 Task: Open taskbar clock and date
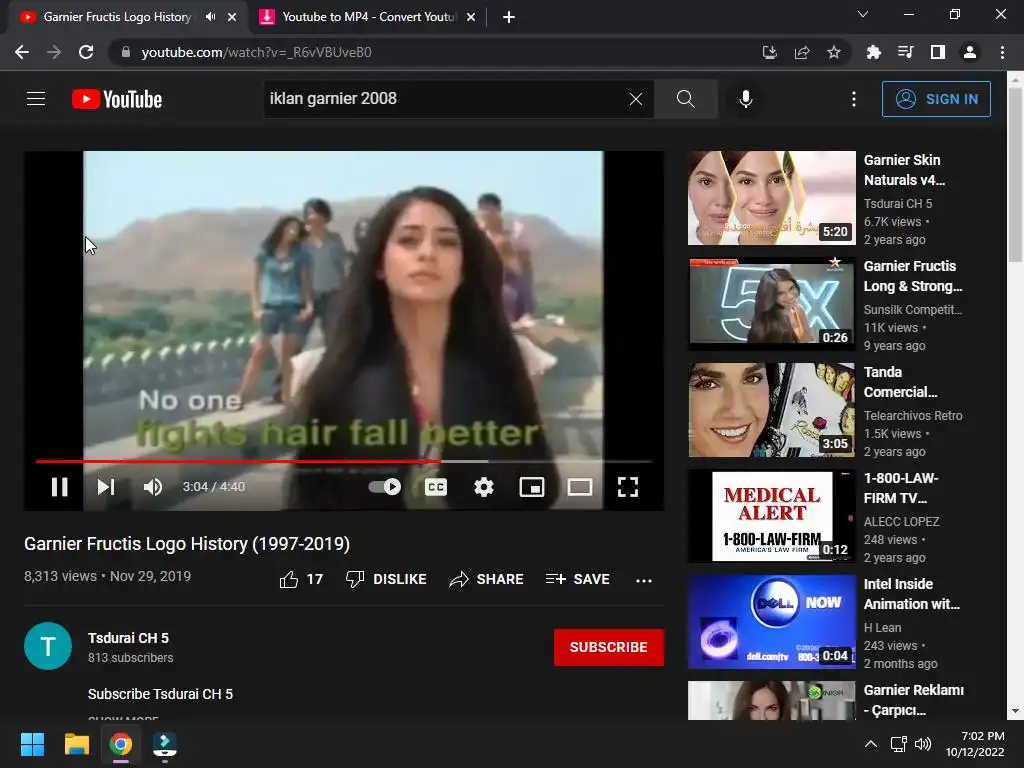975,744
